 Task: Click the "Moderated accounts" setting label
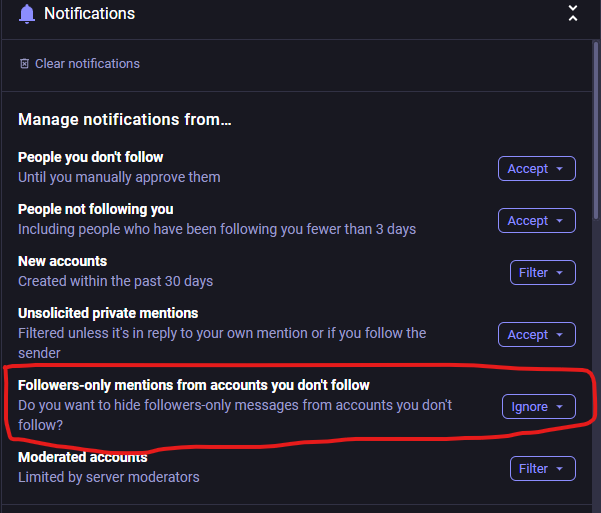point(83,458)
